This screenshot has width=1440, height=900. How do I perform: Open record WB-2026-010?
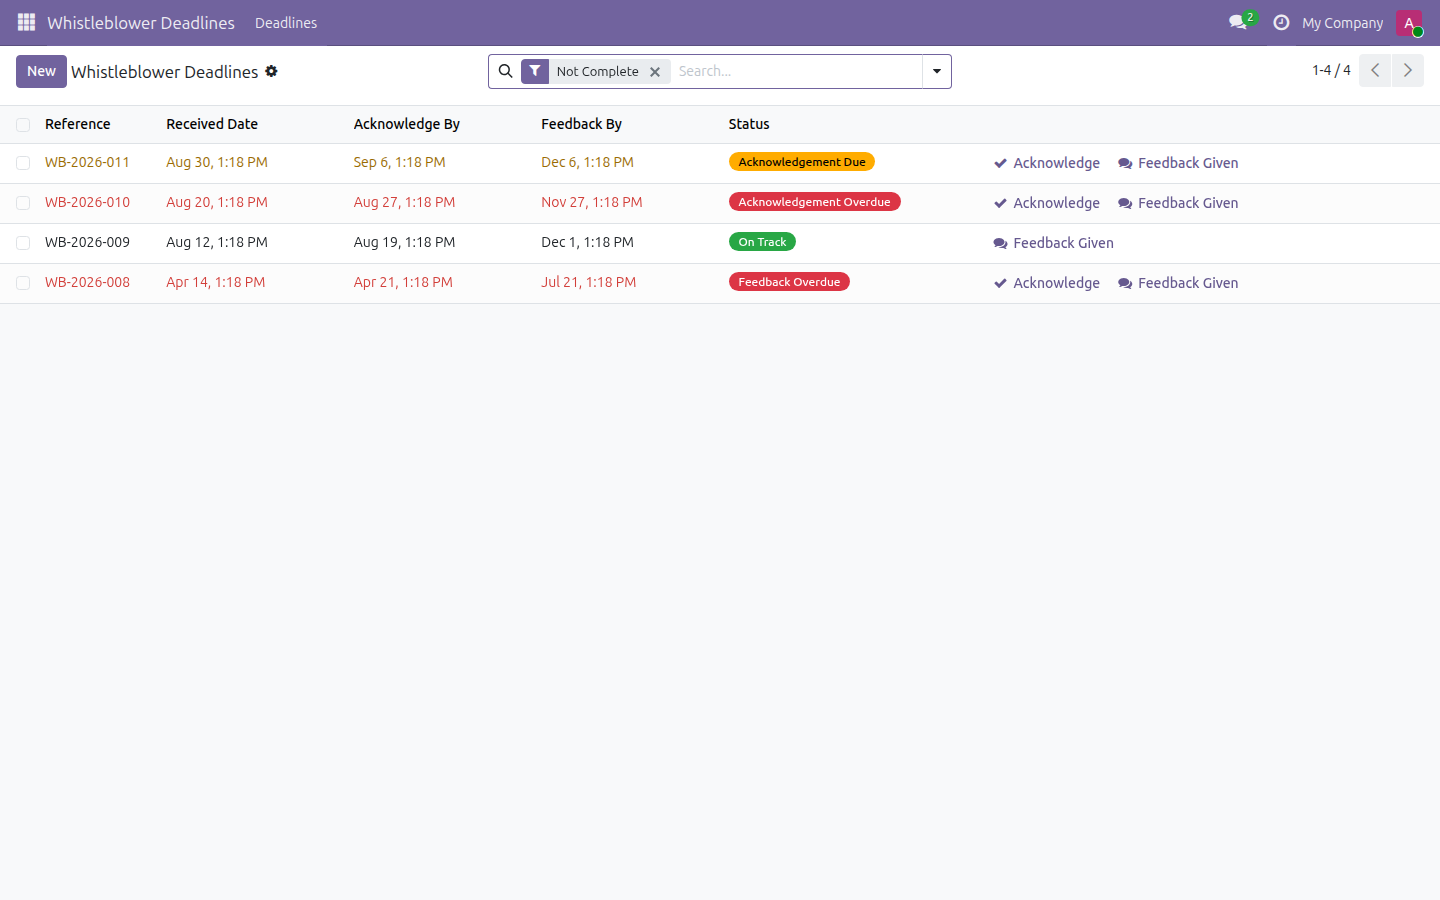point(87,202)
